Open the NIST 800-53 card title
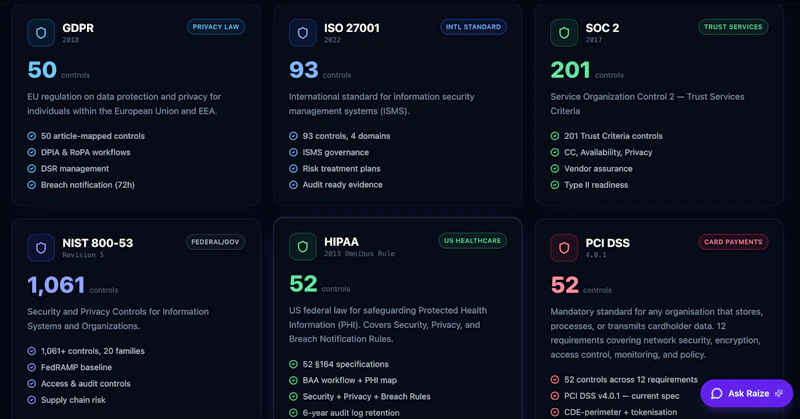 click(x=97, y=243)
